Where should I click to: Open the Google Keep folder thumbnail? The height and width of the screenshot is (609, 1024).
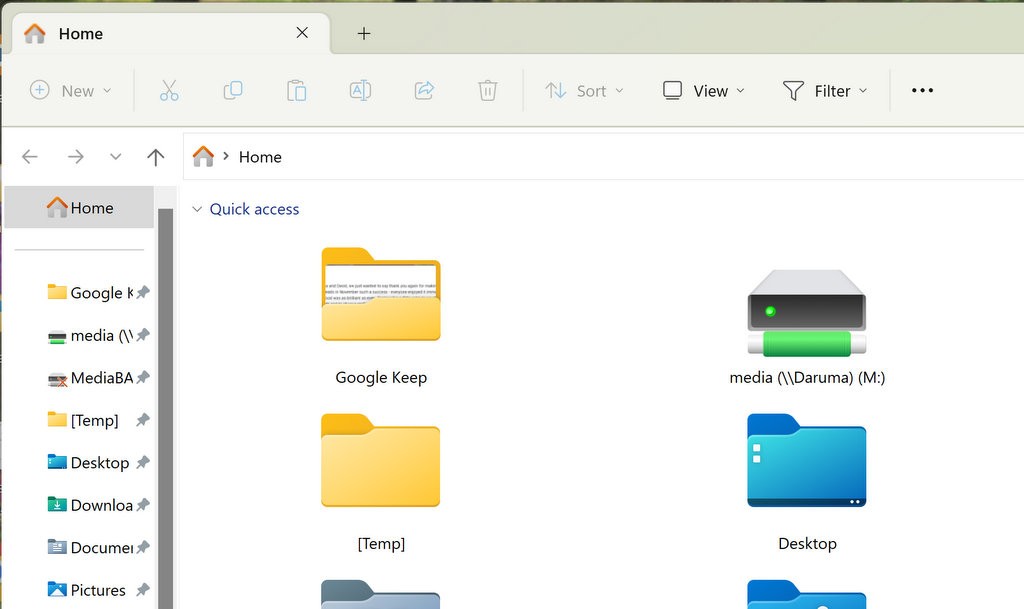point(381,296)
